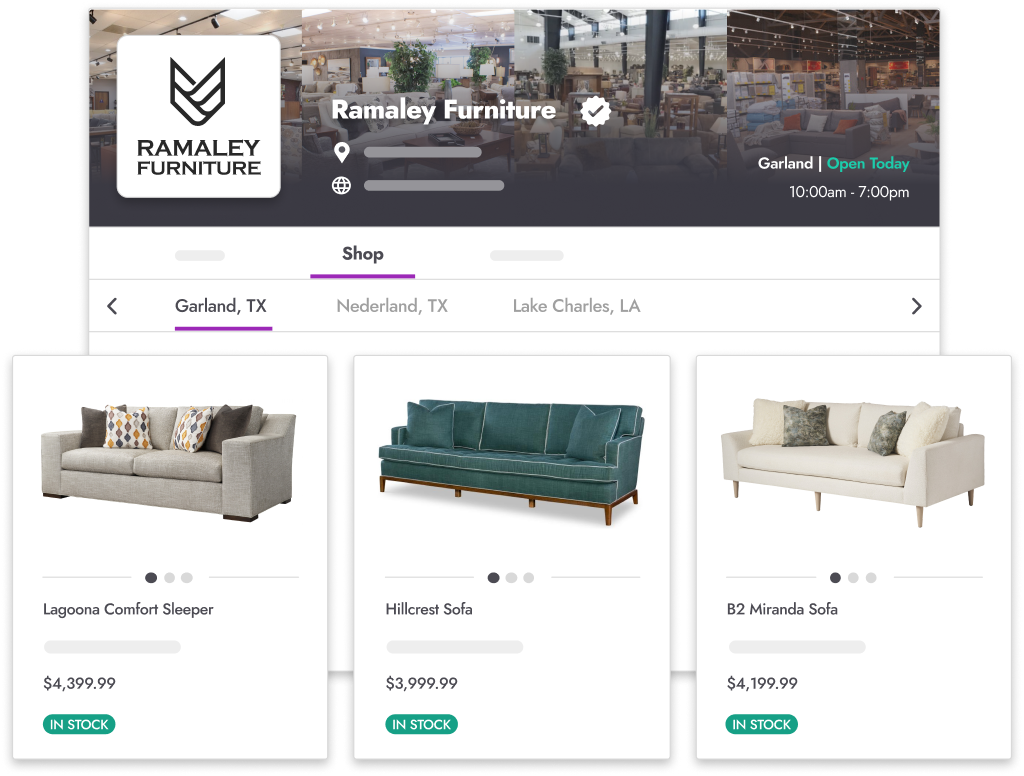The image size is (1024, 776).
Task: Switch to the Lake Charles, LA location tab
Action: coord(576,306)
